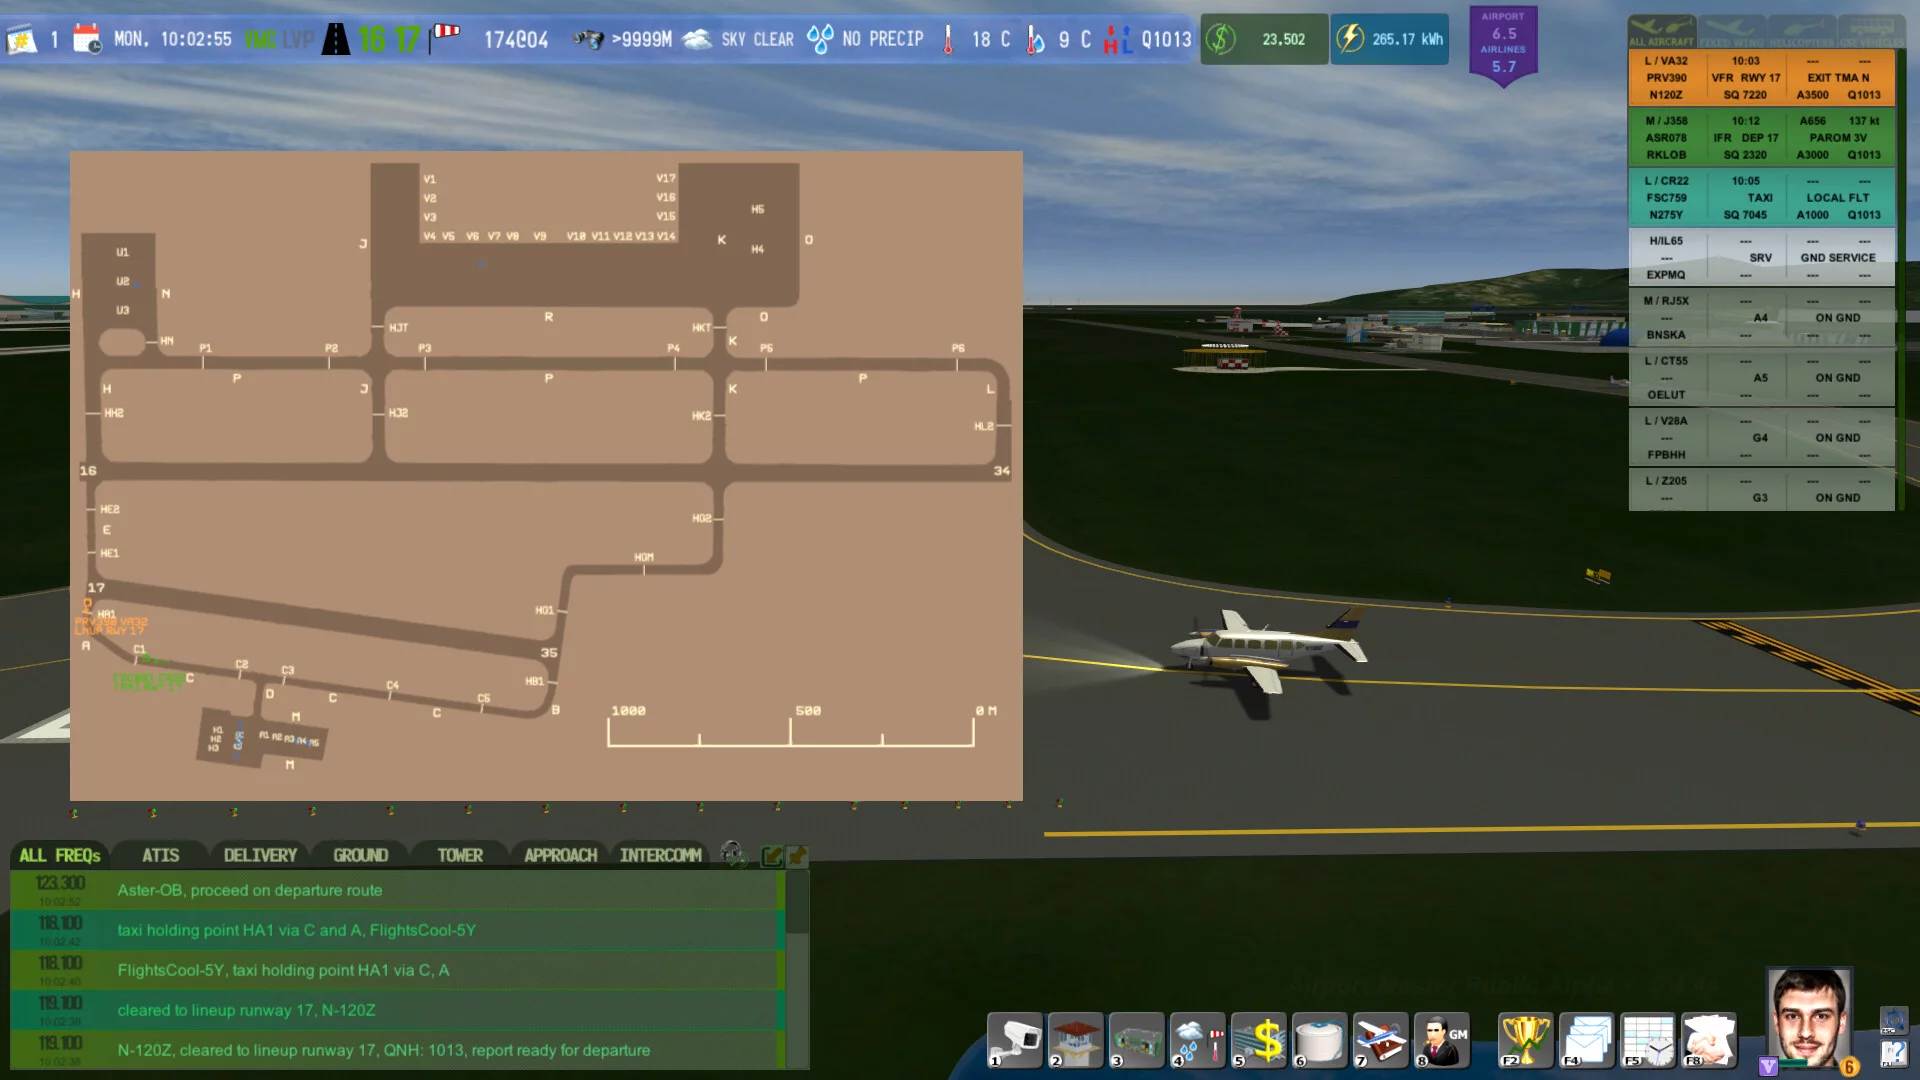Open the schedule timetable icon (F5)
This screenshot has width=1920, height=1080.
[x=1648, y=1040]
